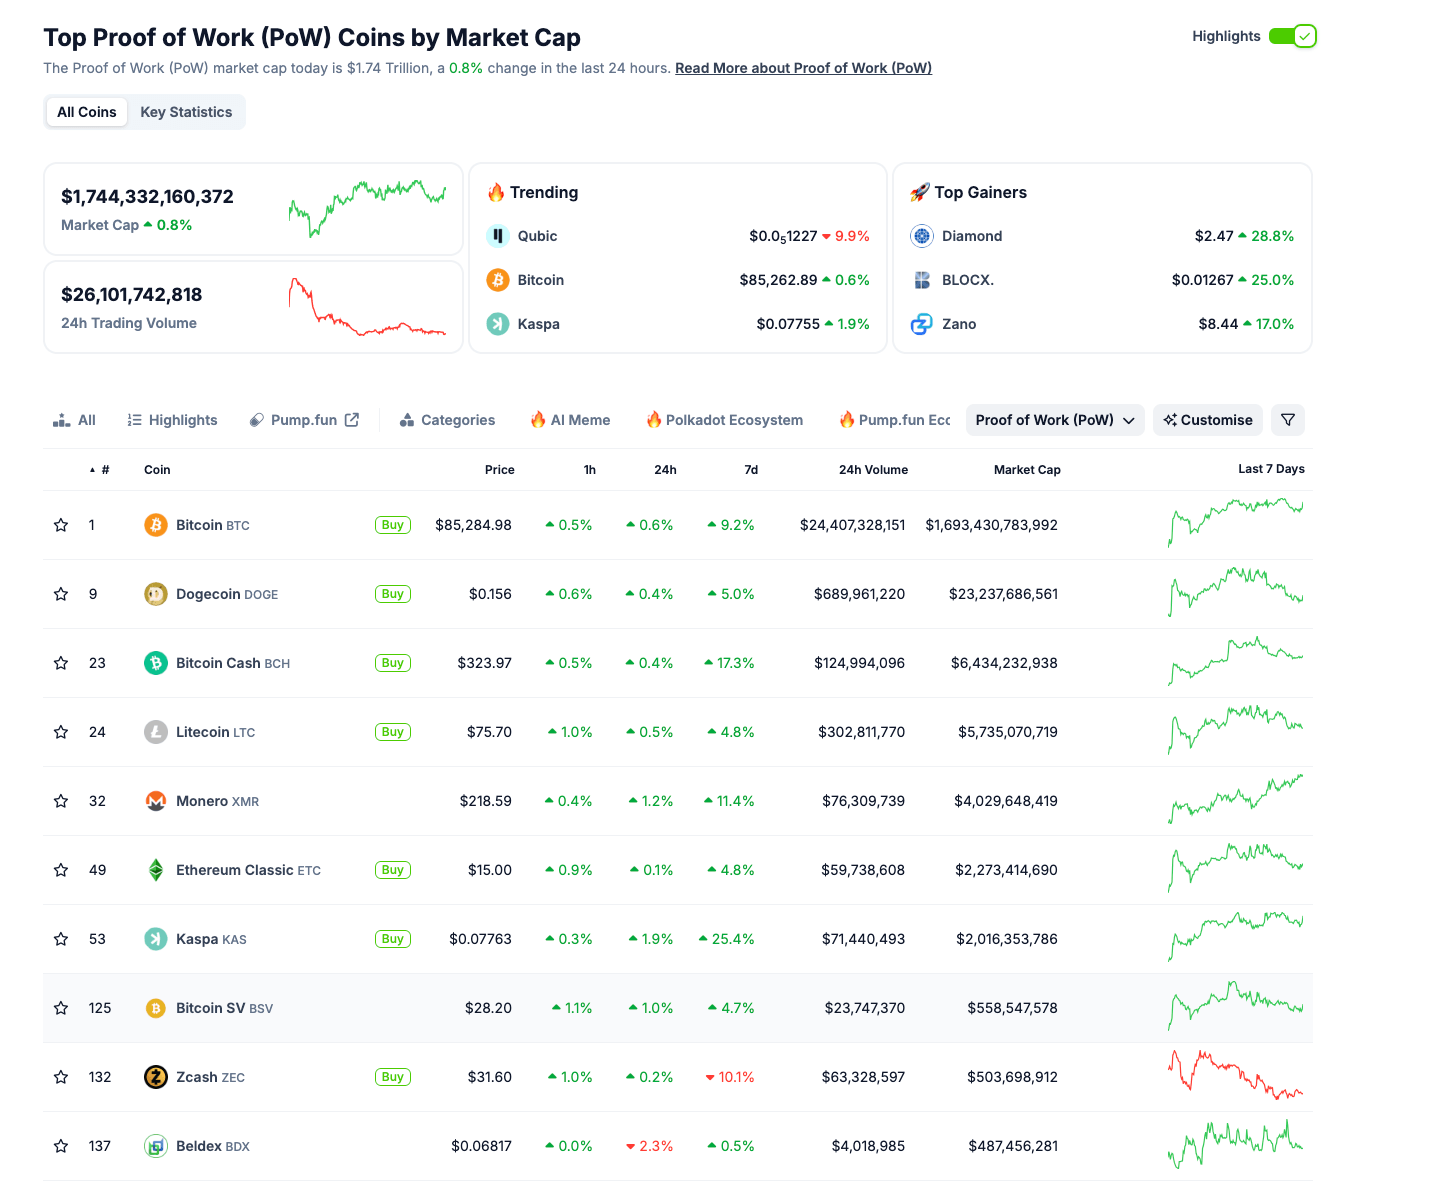Switch to the Key Statistics tab
Image resolution: width=1436 pixels, height=1184 pixels.
coord(186,111)
